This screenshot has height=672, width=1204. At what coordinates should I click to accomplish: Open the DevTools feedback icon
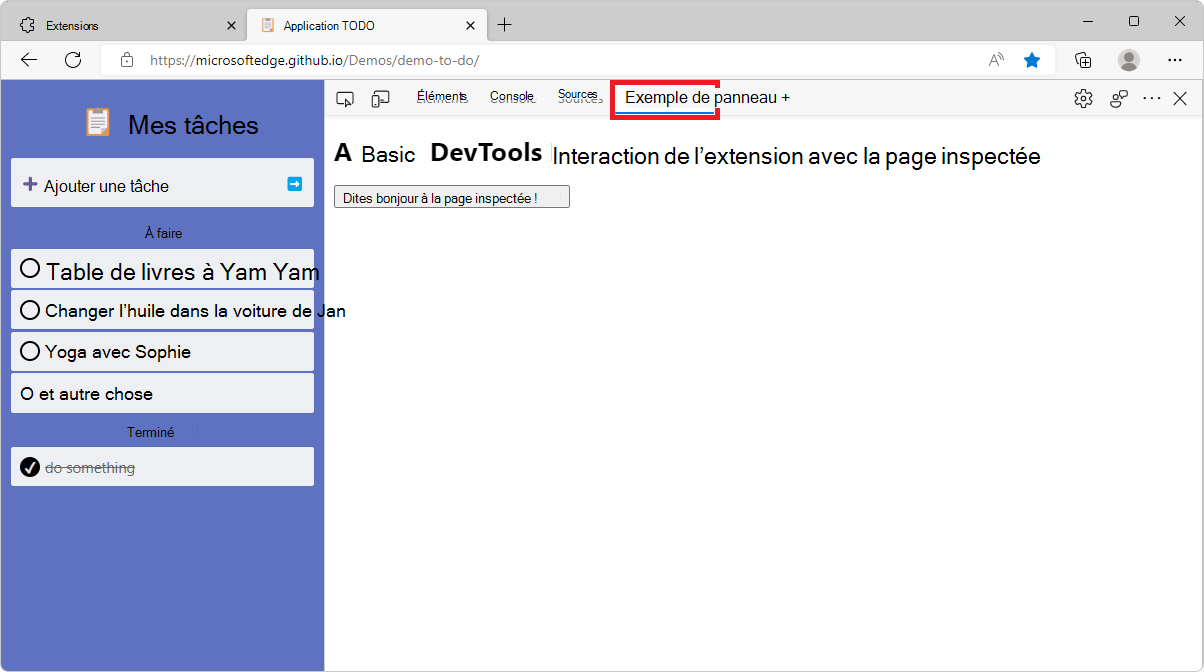(x=1118, y=98)
